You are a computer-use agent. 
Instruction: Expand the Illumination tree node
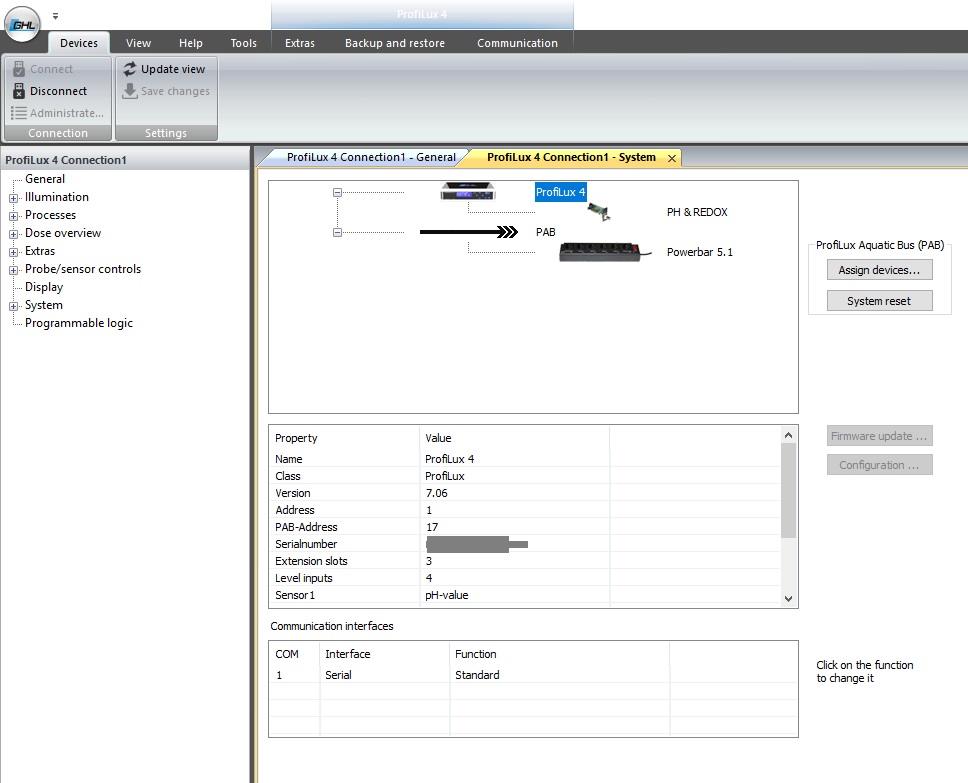13,198
